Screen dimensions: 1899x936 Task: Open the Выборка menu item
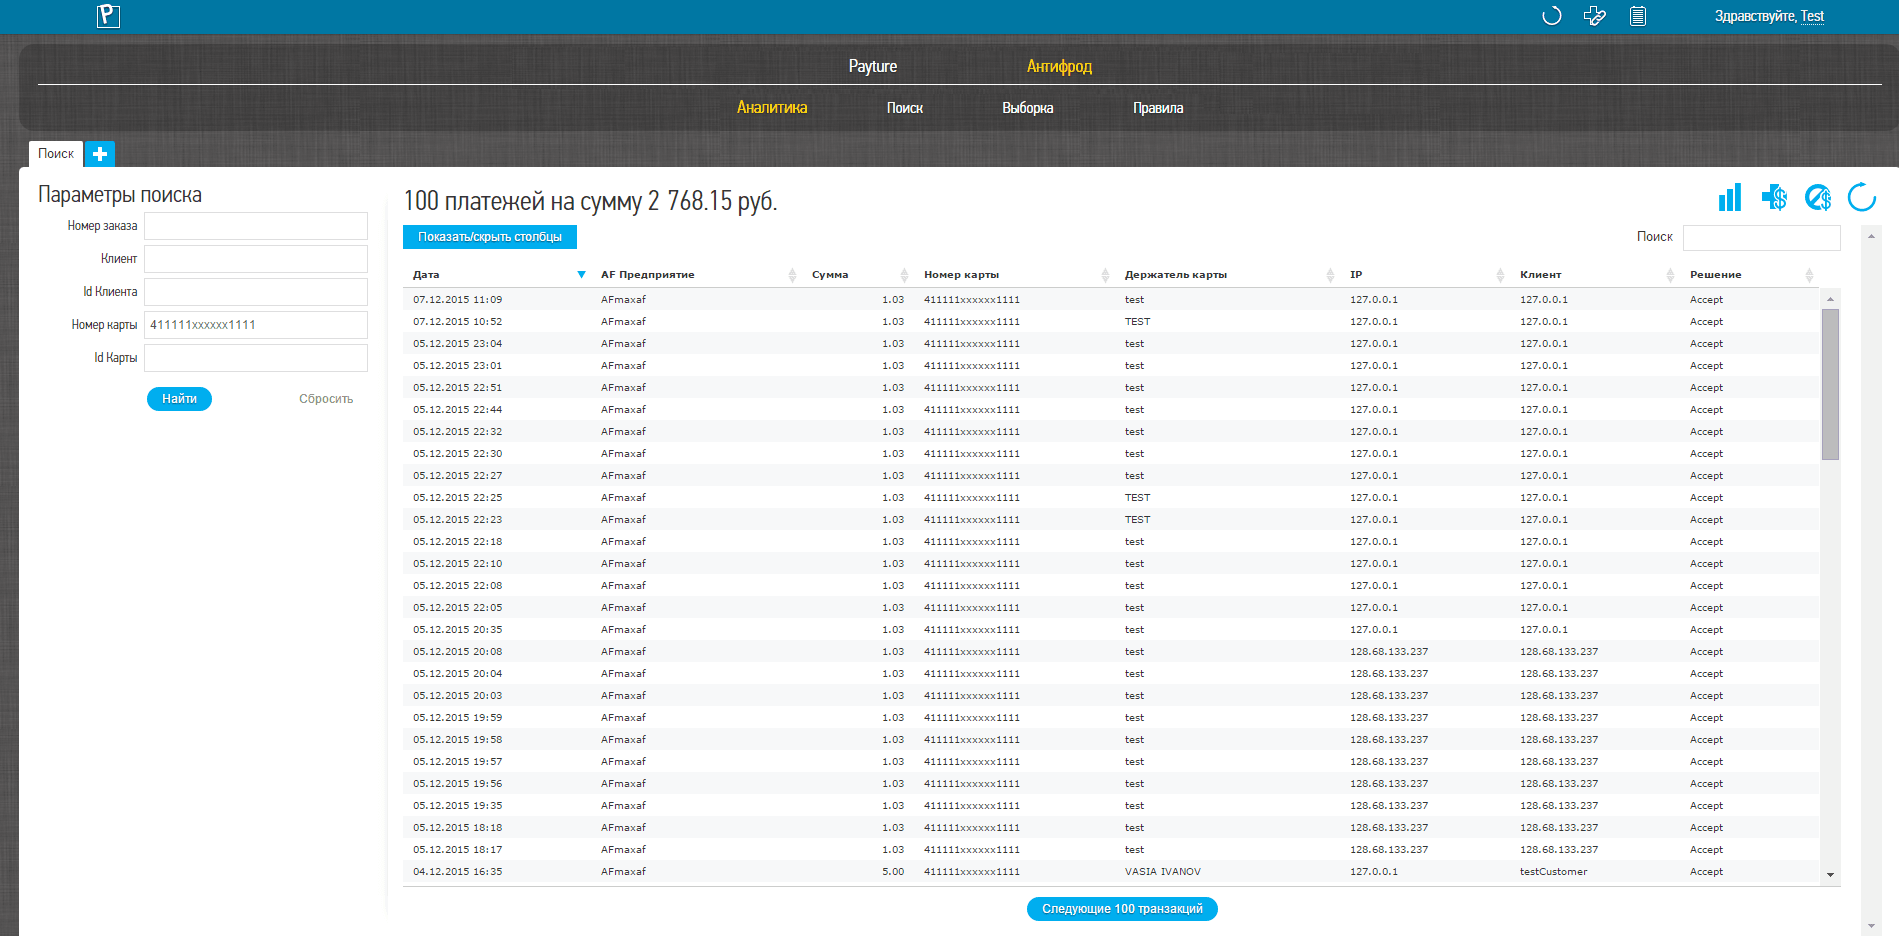point(1028,108)
